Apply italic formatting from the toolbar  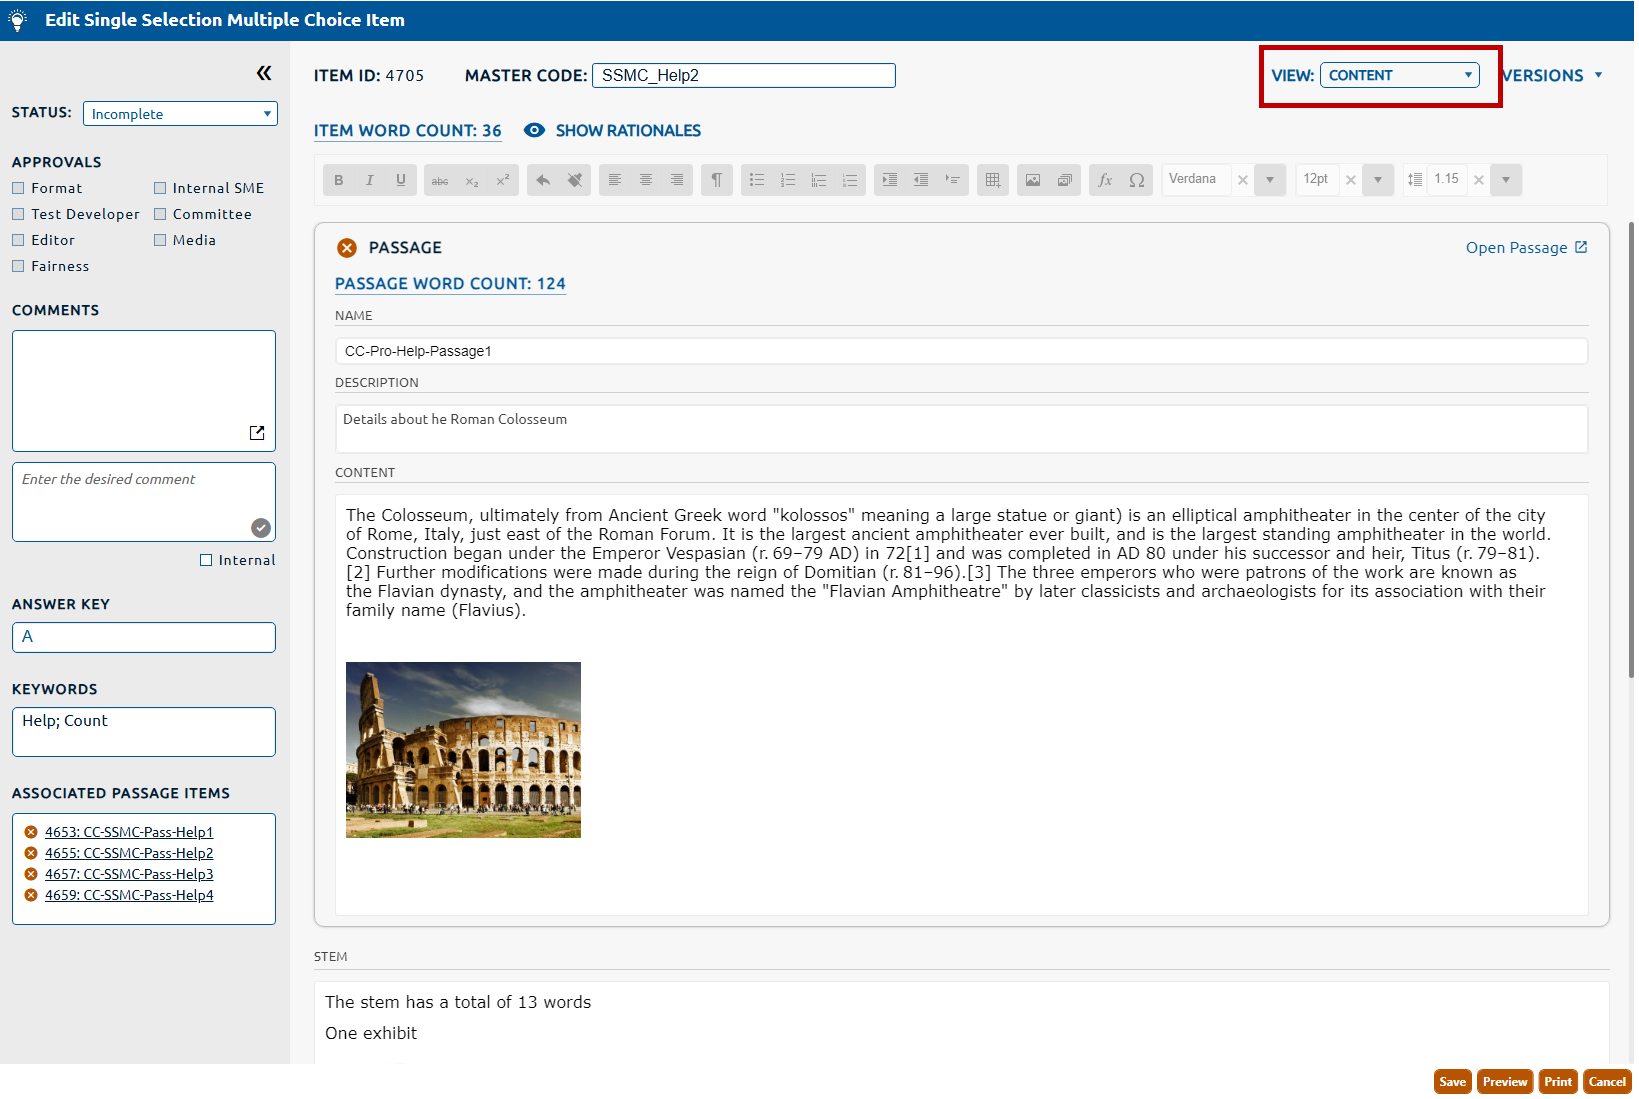pyautogui.click(x=370, y=180)
